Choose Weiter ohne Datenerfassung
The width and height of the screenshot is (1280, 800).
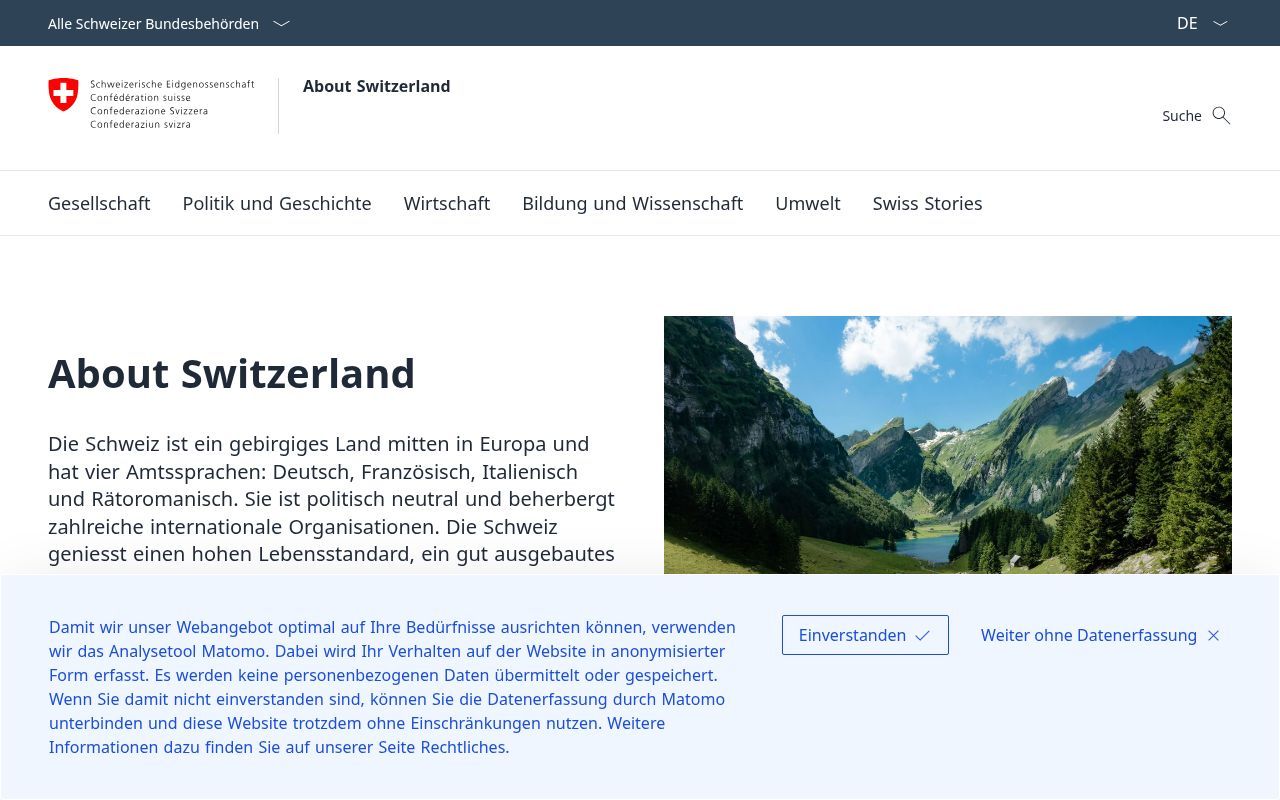pyautogui.click(x=1100, y=635)
